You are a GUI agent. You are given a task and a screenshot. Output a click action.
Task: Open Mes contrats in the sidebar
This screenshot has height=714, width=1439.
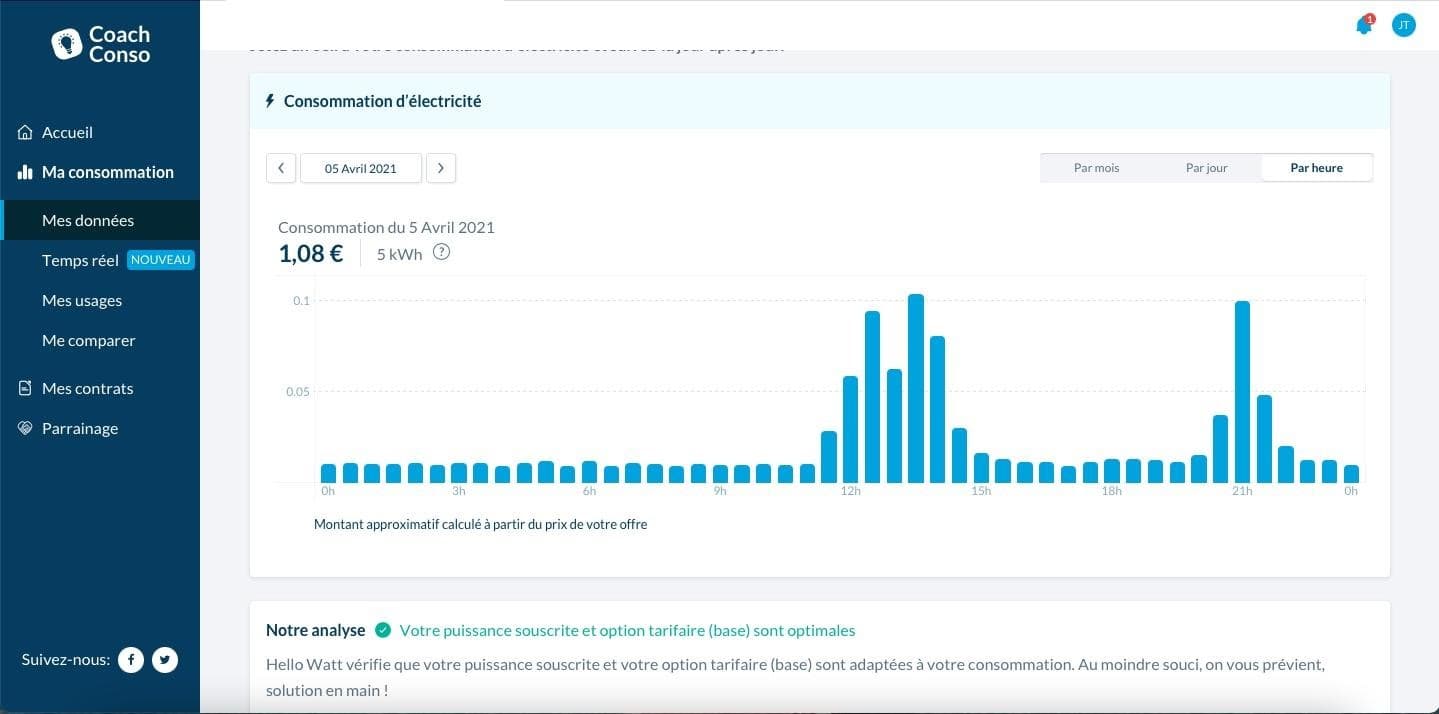87,388
